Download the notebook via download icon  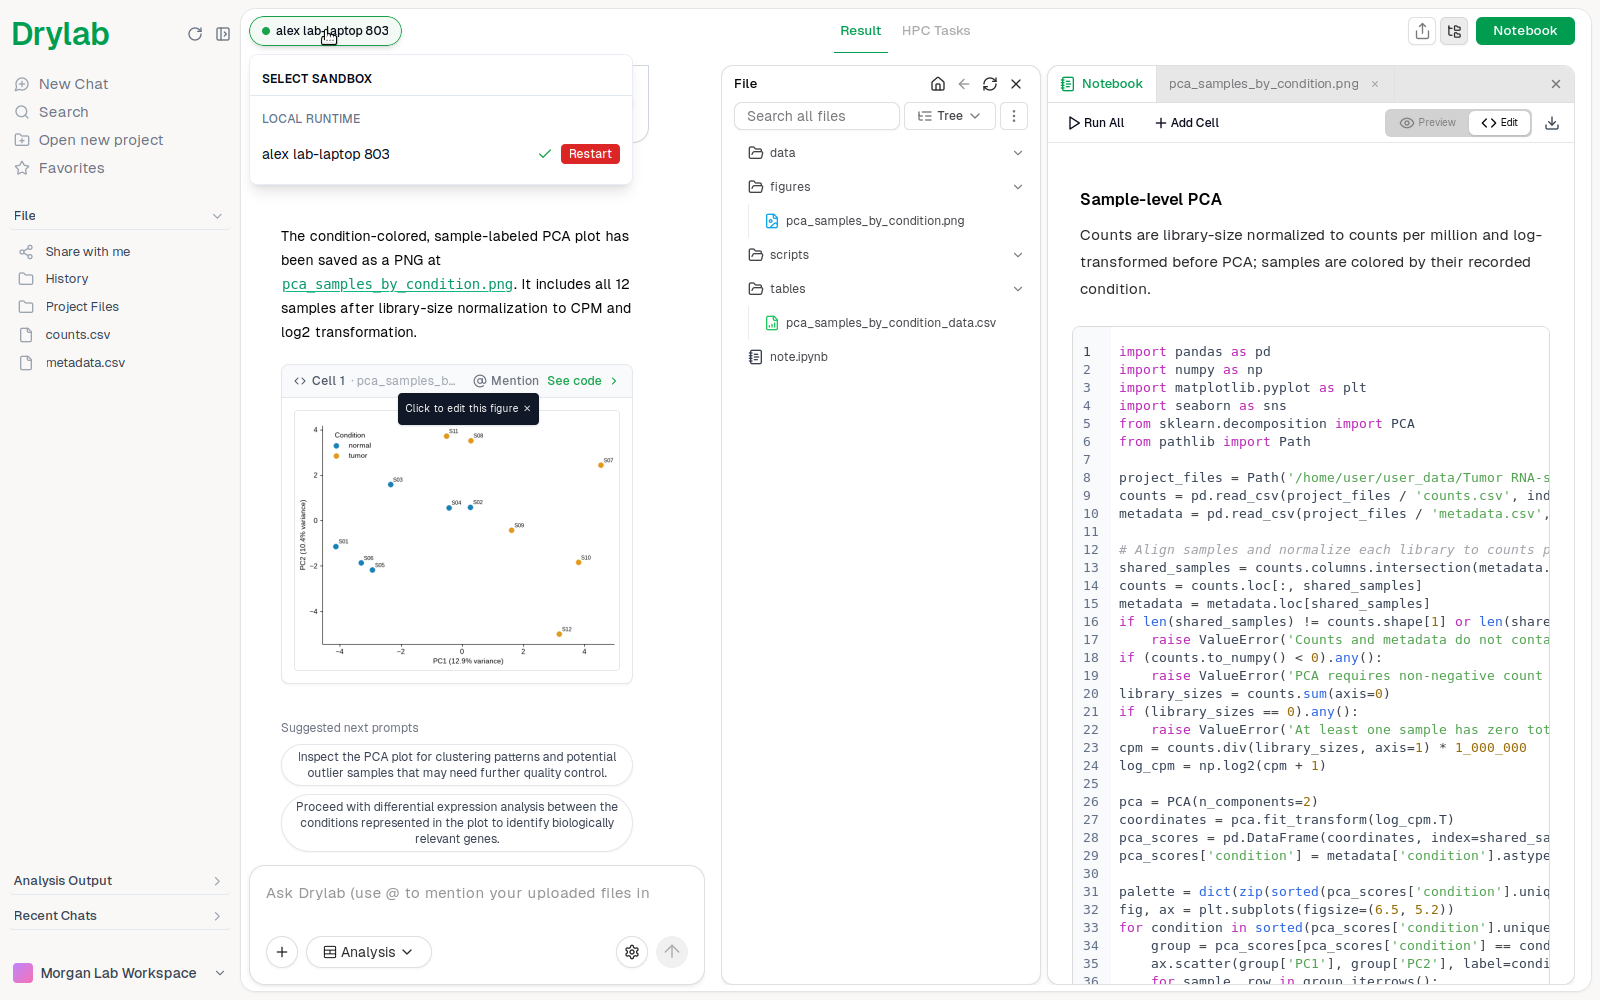click(1552, 123)
